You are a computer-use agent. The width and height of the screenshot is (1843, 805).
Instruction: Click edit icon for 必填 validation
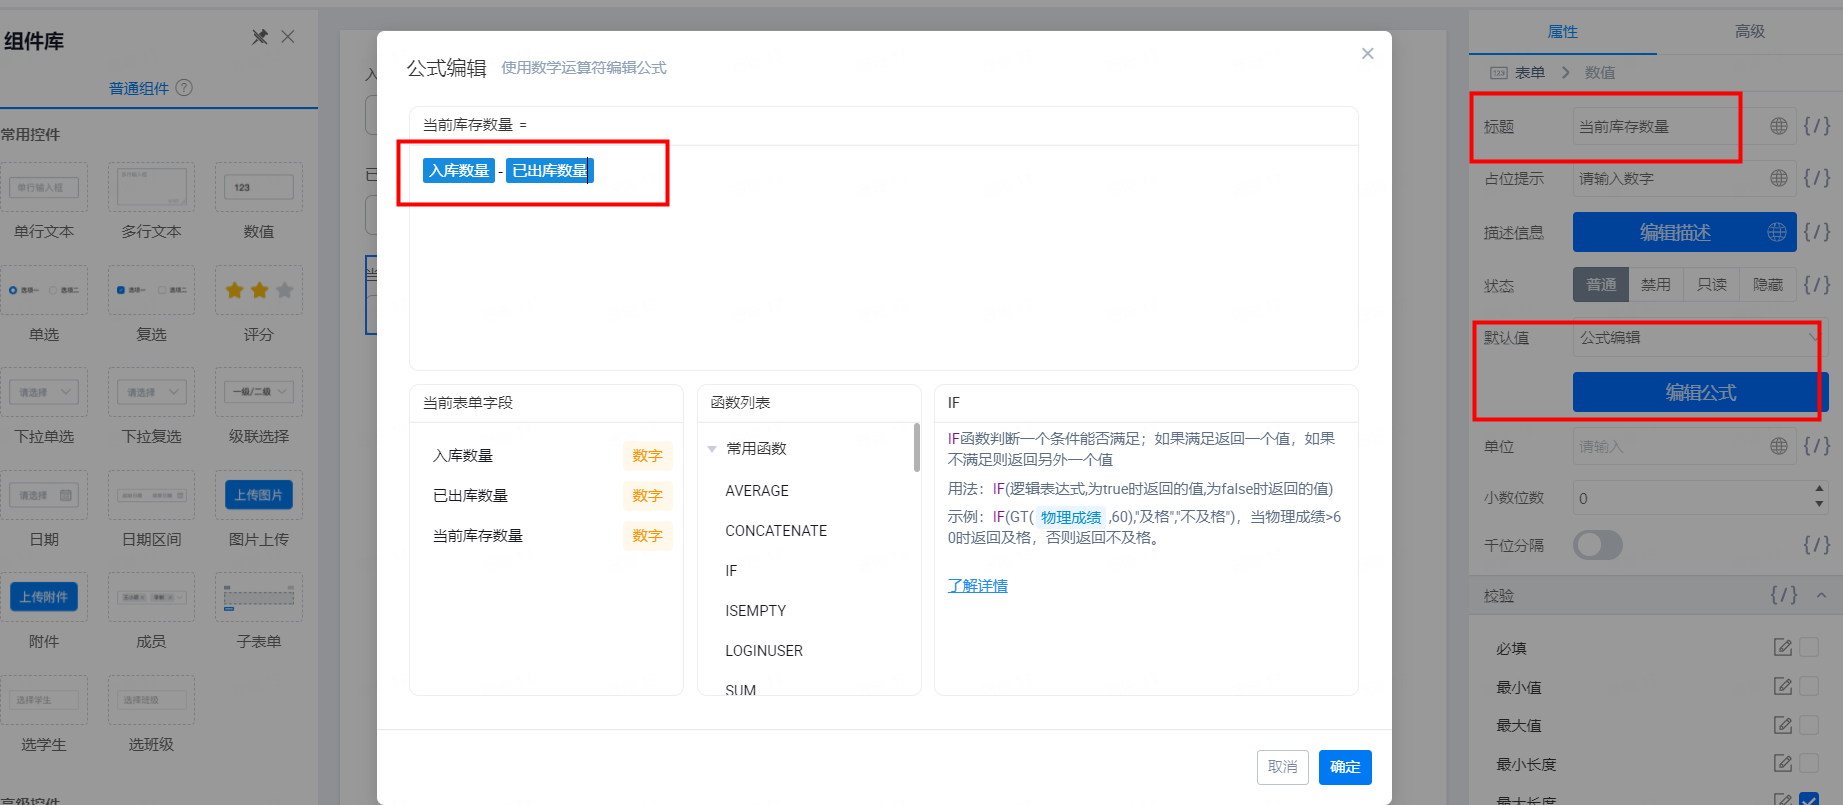click(x=1783, y=648)
